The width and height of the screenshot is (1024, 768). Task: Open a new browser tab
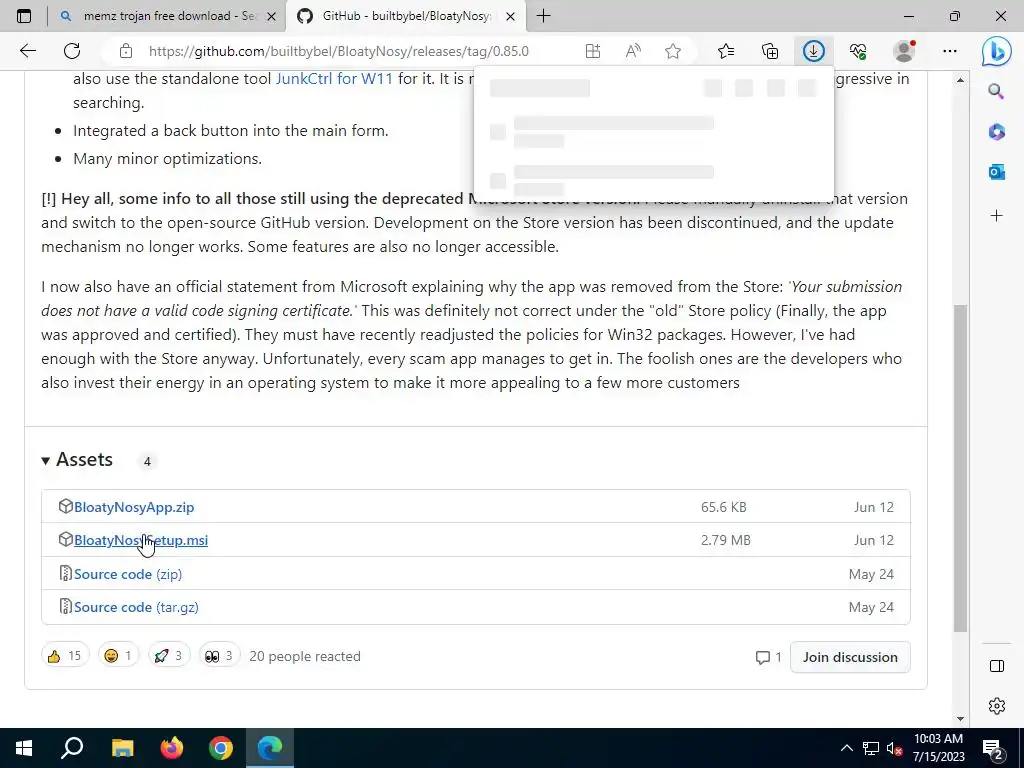point(543,16)
